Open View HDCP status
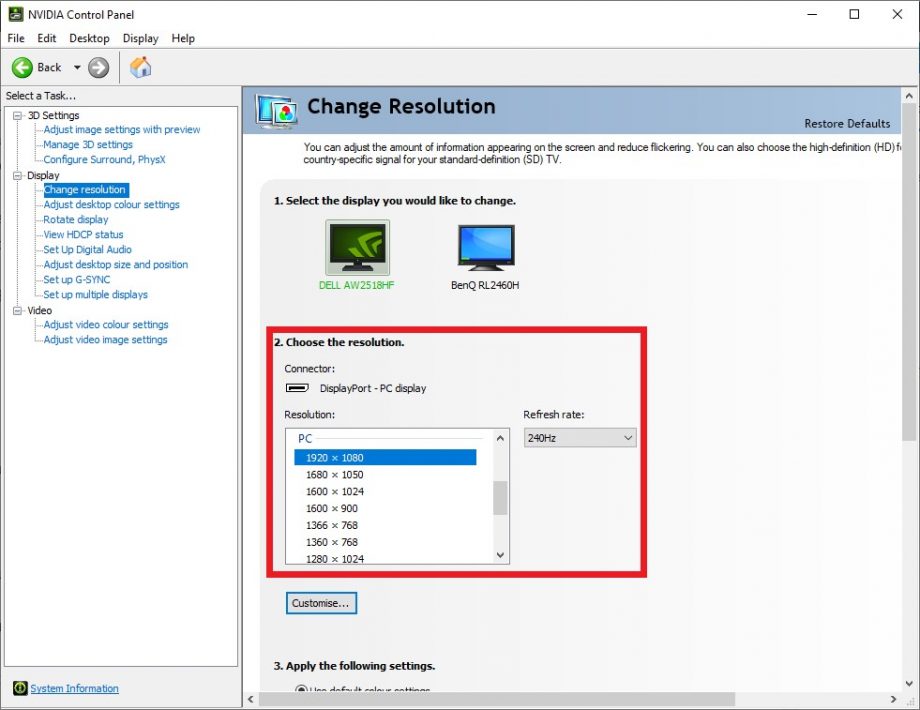This screenshot has height=710, width=920. [x=83, y=235]
